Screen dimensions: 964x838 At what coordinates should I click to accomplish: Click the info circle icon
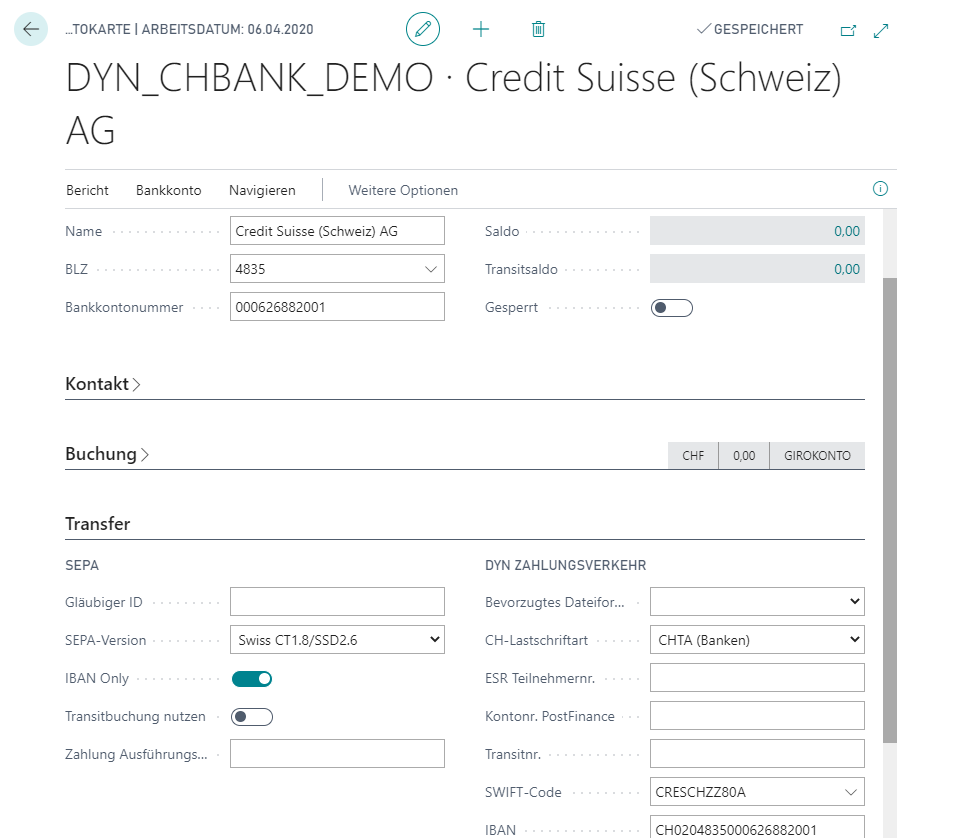(x=880, y=189)
